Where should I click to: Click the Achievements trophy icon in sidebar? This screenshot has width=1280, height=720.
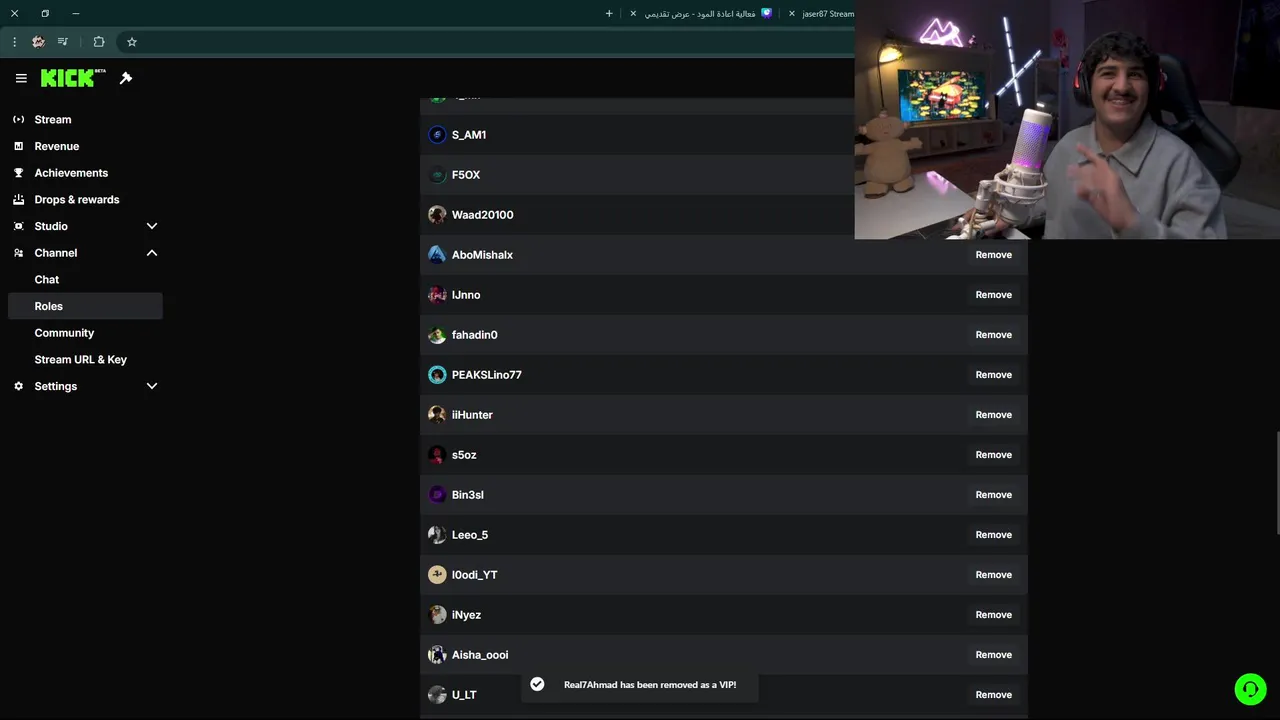(x=18, y=173)
